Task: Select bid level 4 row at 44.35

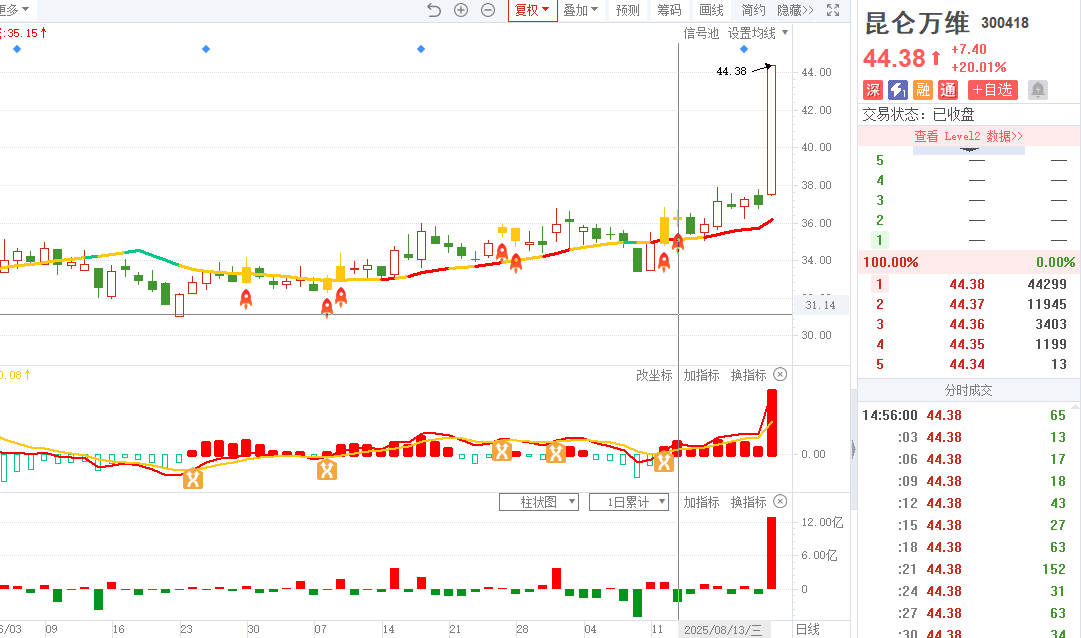Action: pyautogui.click(x=969, y=344)
